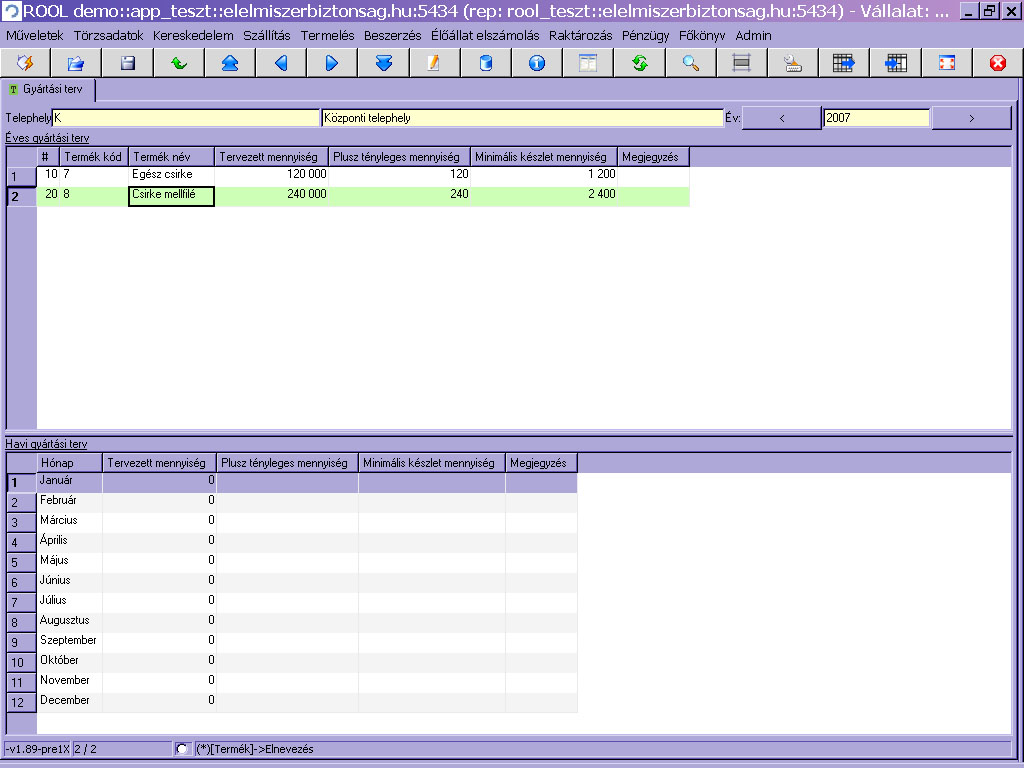The width and height of the screenshot is (1024, 768).
Task: Open search with the magnifying glass icon
Action: tap(691, 63)
